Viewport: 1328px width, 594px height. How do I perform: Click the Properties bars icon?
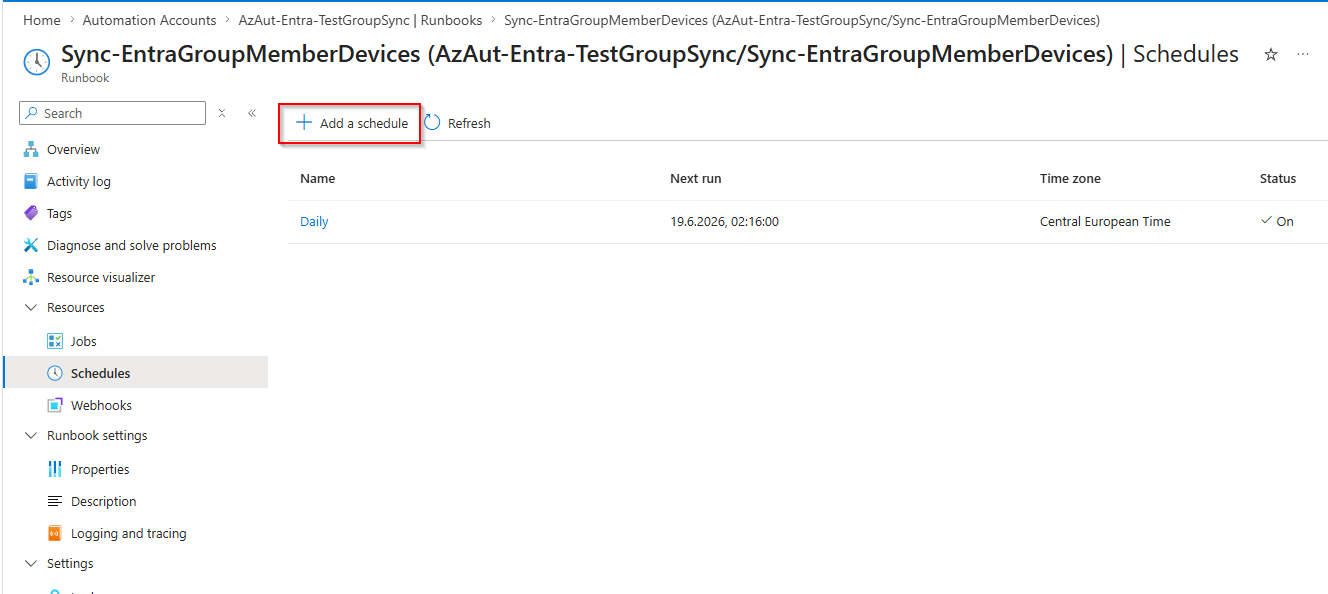tap(55, 470)
